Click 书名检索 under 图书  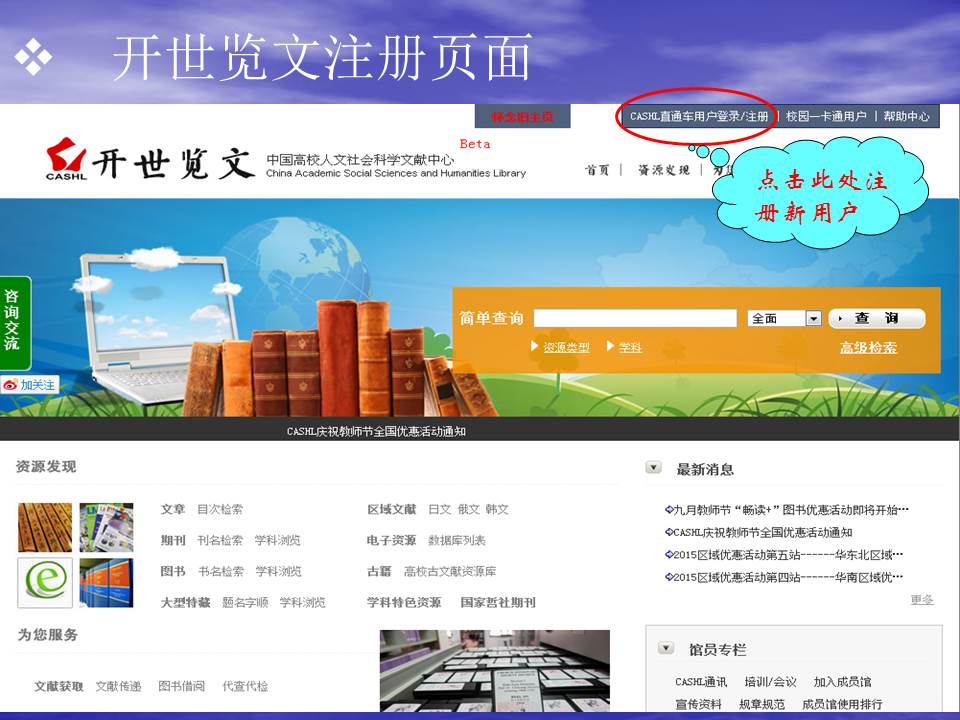click(x=220, y=571)
